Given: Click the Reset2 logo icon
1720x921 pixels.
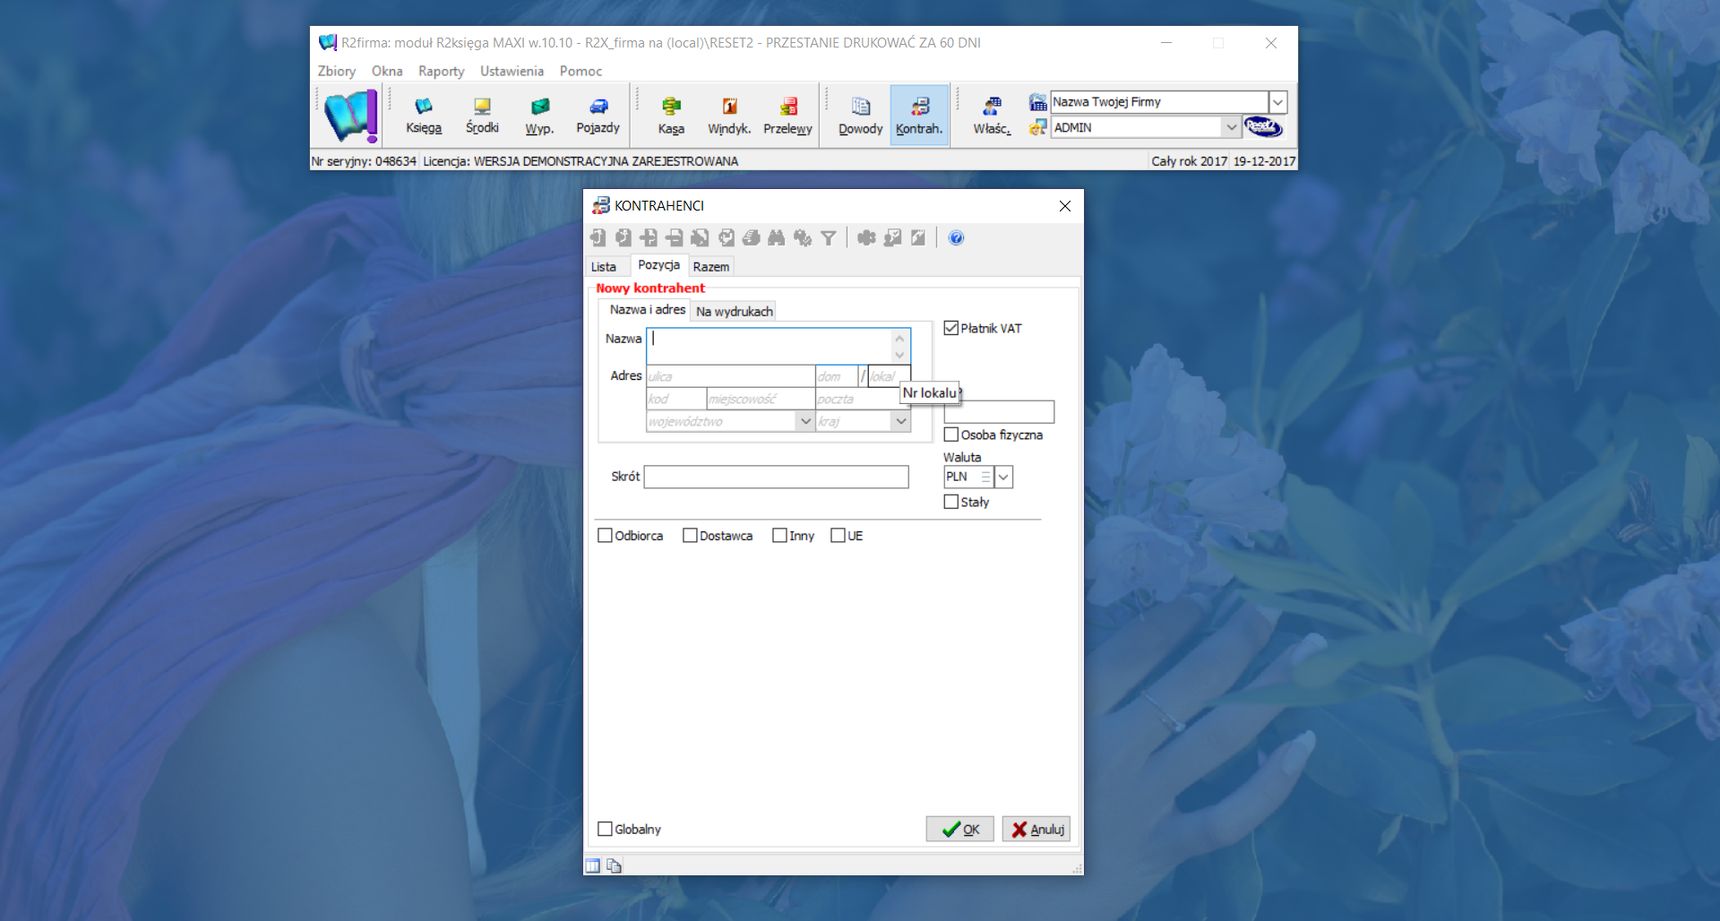Looking at the screenshot, I should pos(1263,127).
